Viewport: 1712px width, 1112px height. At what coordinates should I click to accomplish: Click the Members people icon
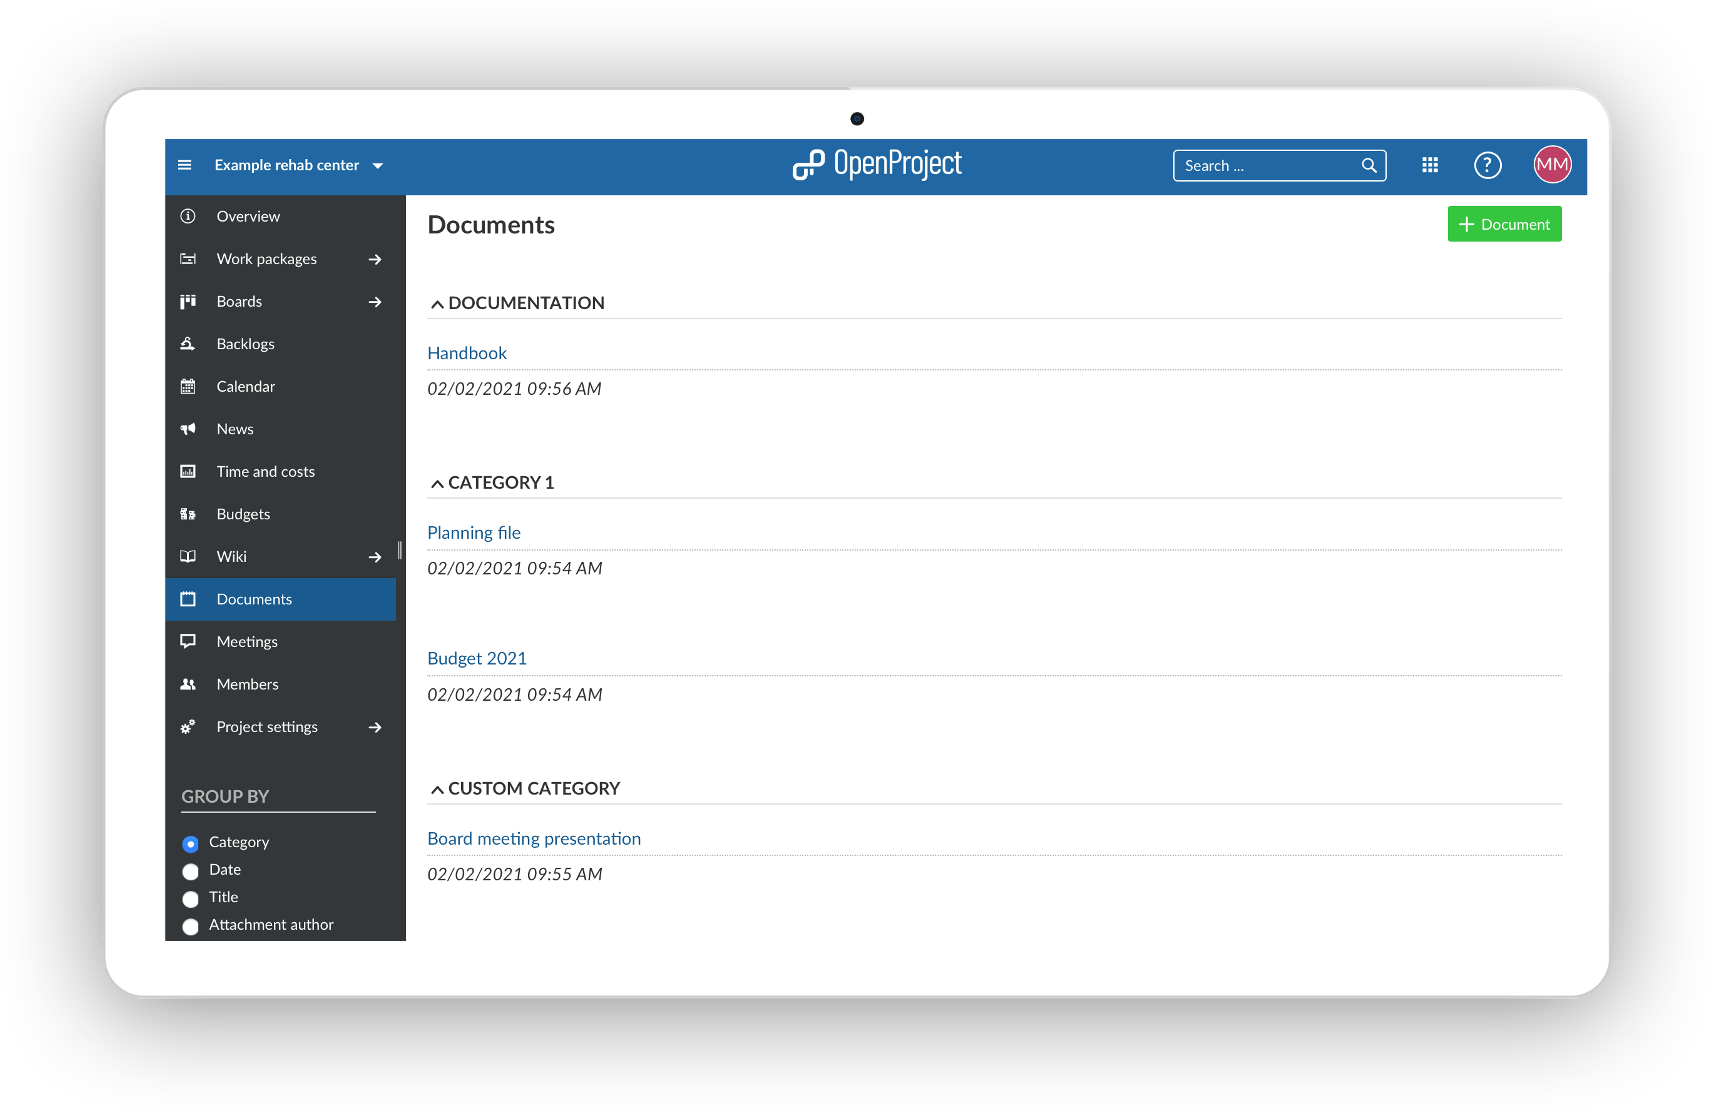tap(188, 685)
